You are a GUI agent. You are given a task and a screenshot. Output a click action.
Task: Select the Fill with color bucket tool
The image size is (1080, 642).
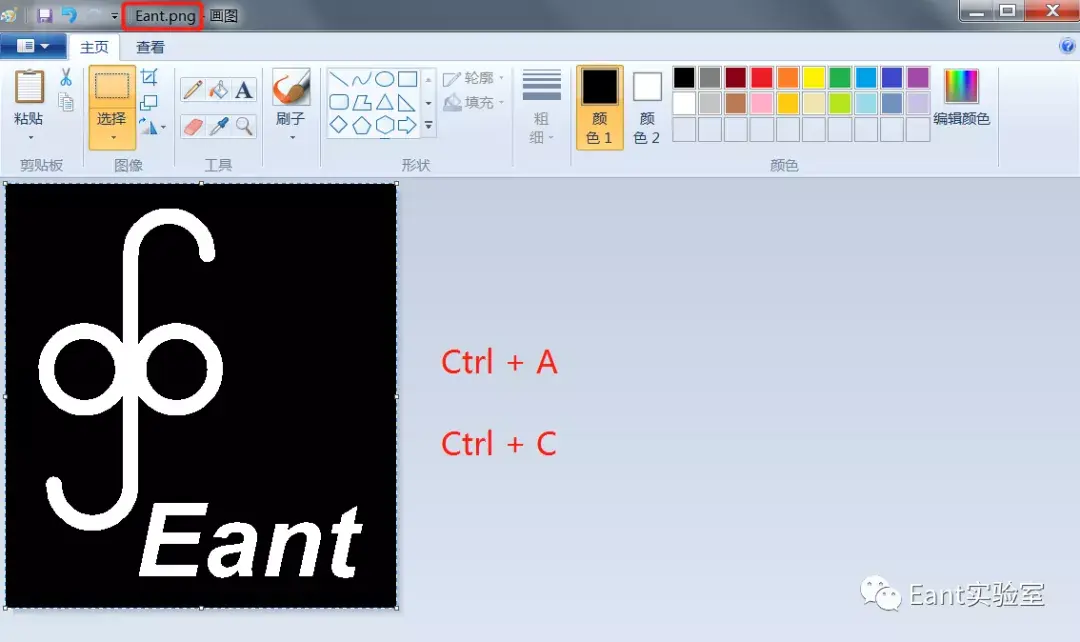[x=218, y=90]
